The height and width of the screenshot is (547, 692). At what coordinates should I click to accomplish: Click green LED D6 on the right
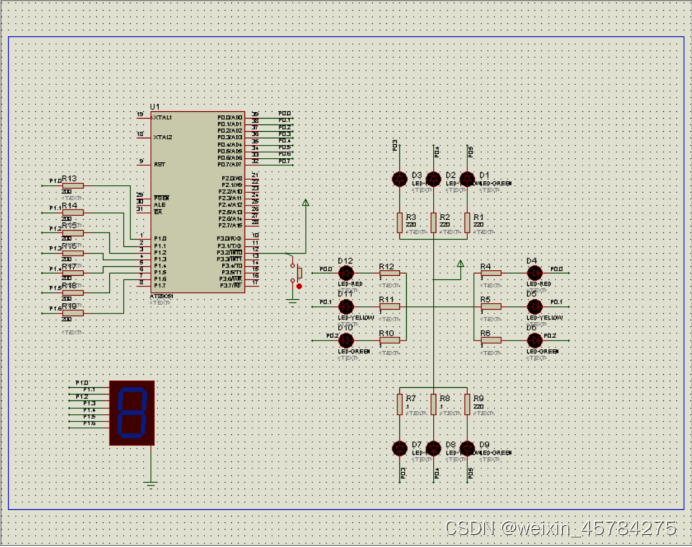pyautogui.click(x=534, y=340)
